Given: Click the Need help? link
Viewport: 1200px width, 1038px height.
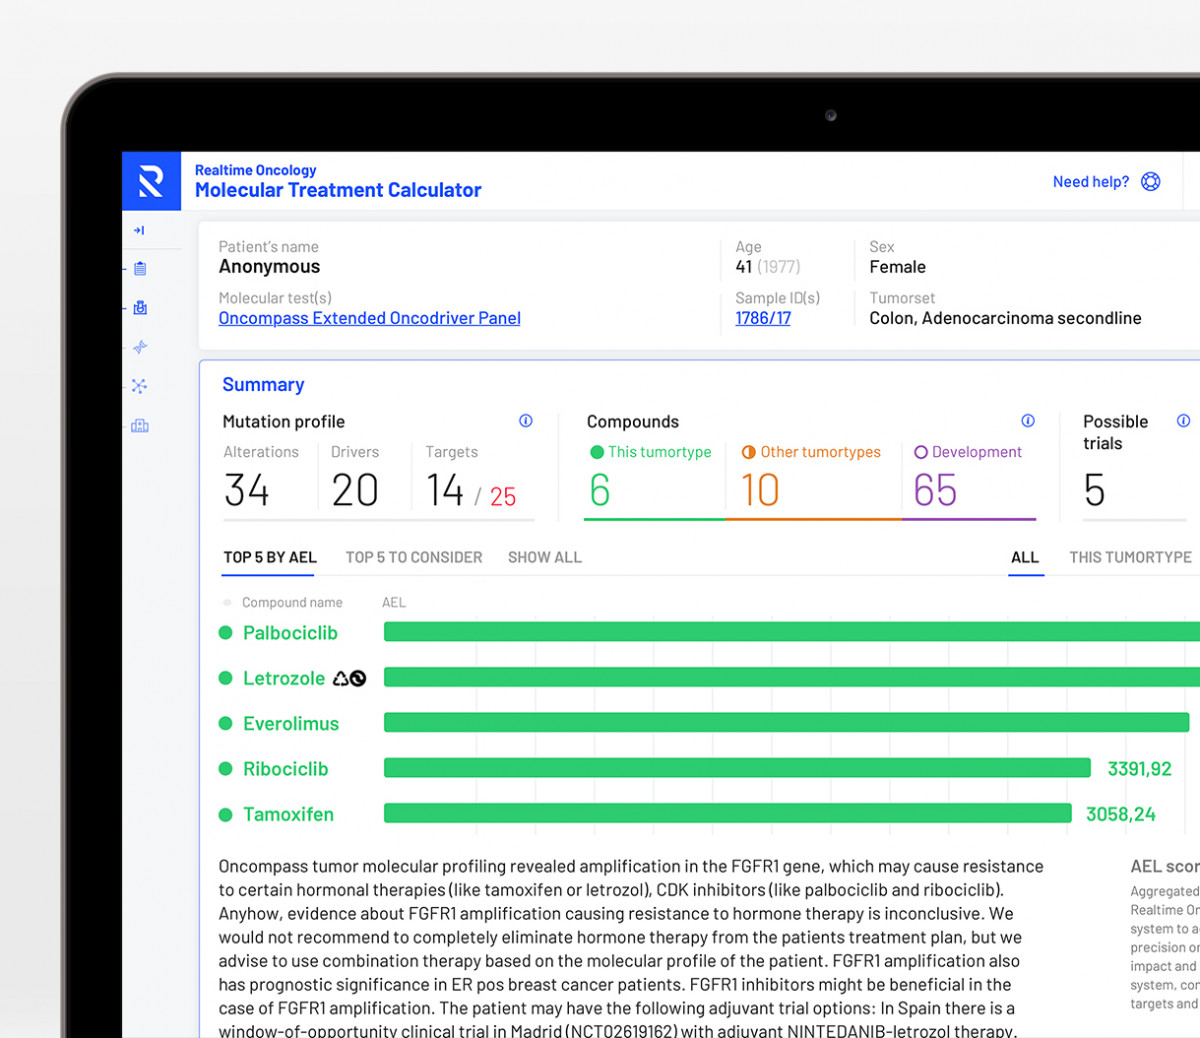Looking at the screenshot, I should tap(1090, 182).
